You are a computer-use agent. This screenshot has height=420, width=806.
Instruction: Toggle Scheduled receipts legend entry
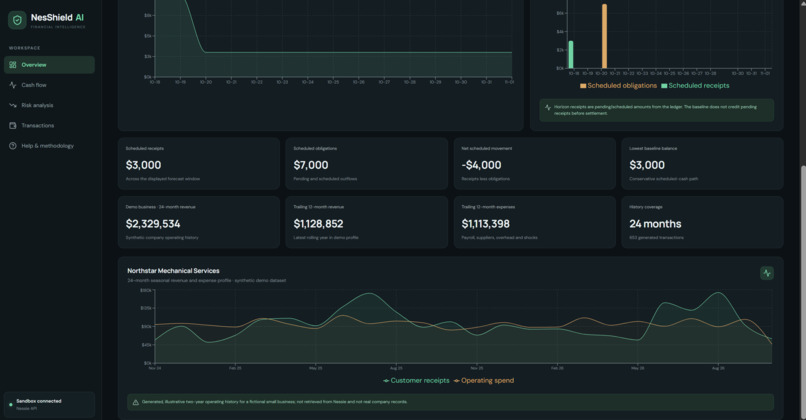click(x=695, y=86)
